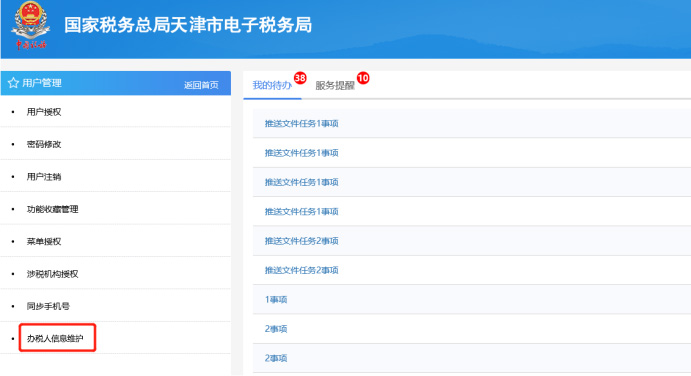
Task: Open the 用户注销 option
Action: coord(44,177)
